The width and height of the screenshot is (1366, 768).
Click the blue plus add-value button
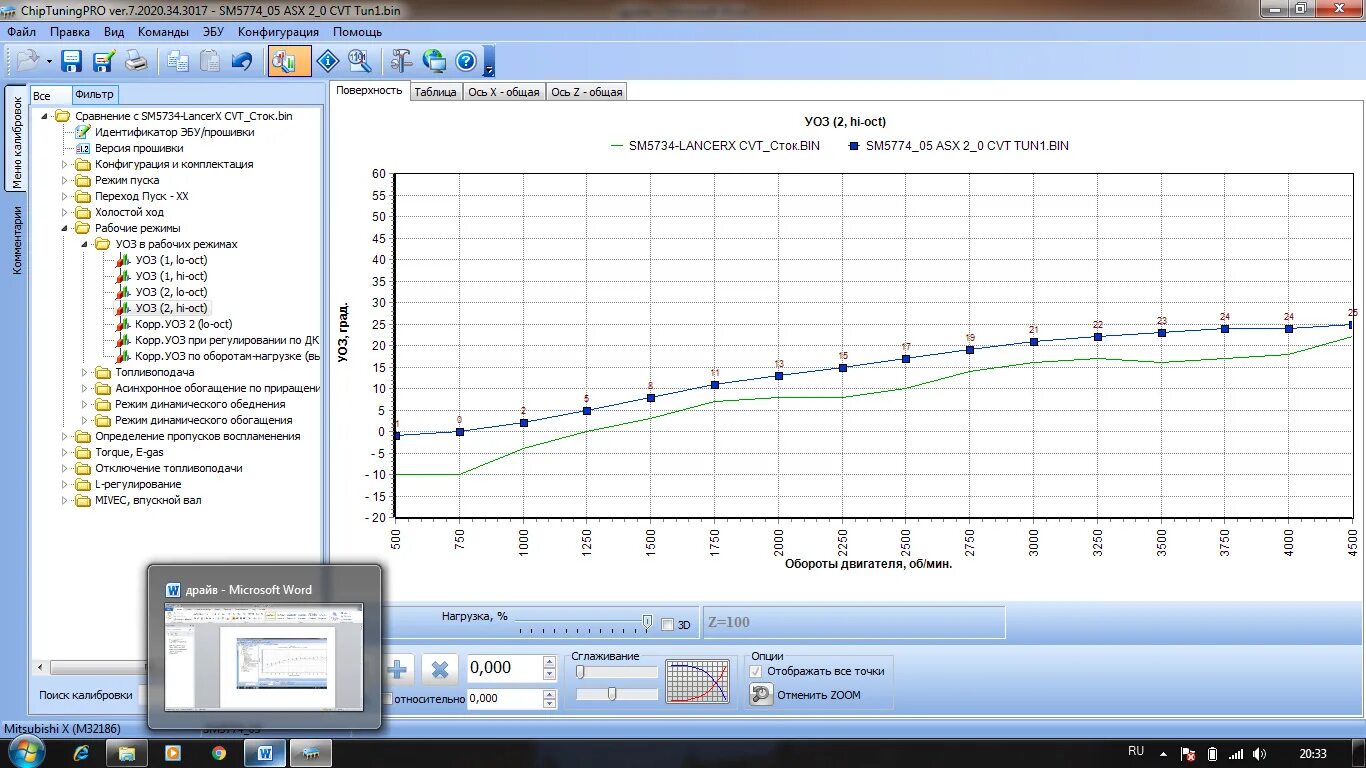click(397, 669)
